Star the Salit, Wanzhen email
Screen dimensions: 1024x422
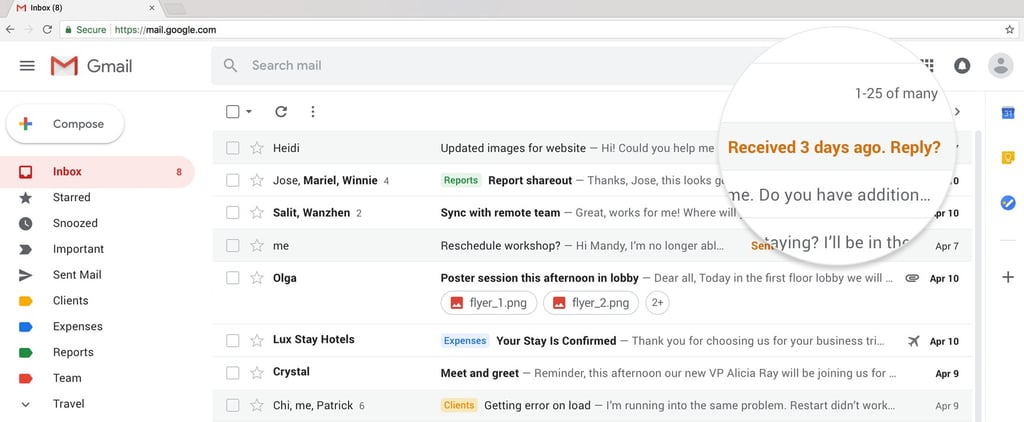tap(257, 213)
